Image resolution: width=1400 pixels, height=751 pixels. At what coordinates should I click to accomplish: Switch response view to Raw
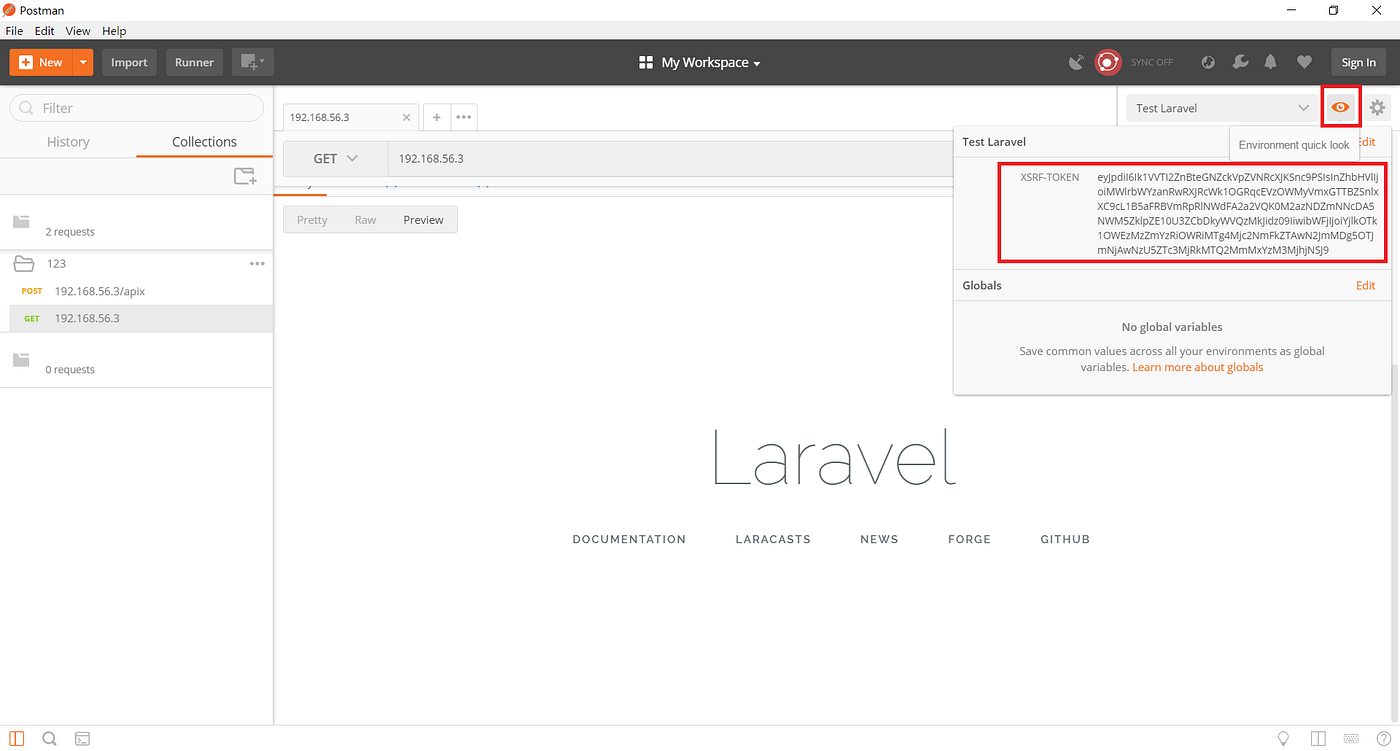pos(365,220)
